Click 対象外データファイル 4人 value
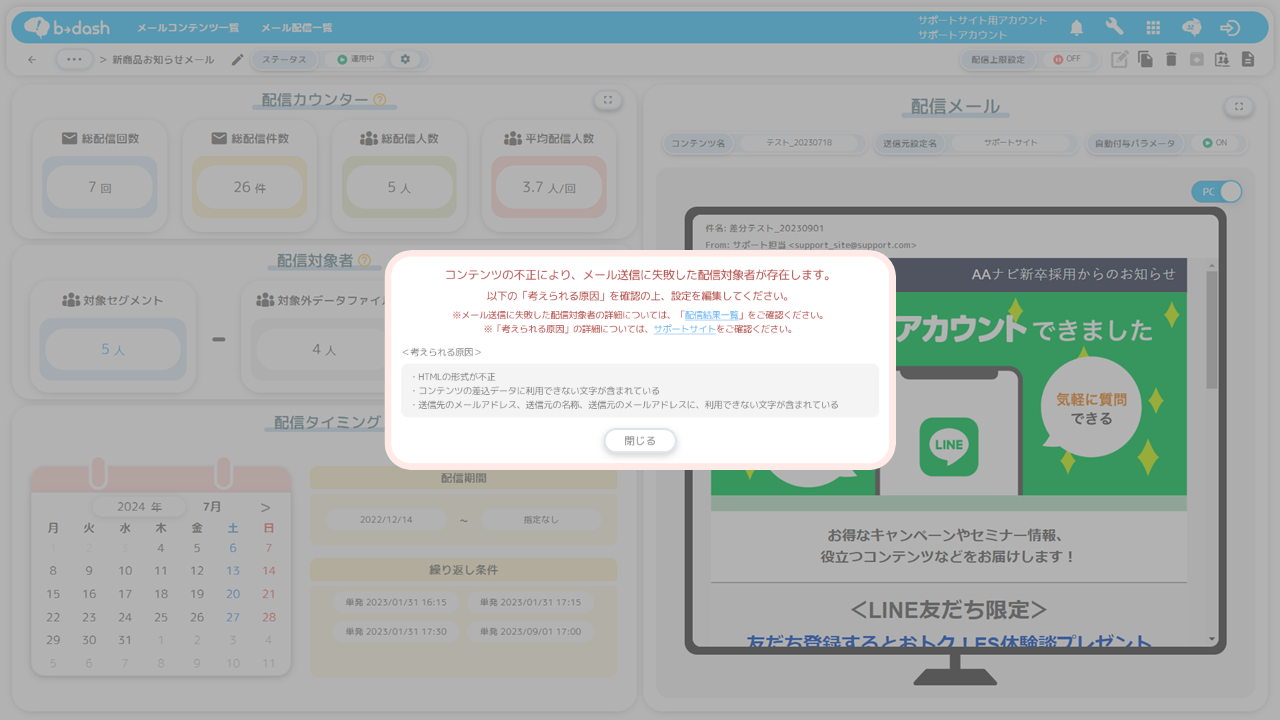The width and height of the screenshot is (1280, 720). (x=324, y=350)
